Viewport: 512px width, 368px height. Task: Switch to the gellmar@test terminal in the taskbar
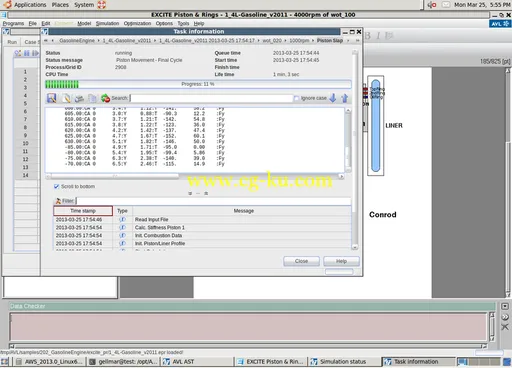pyautogui.click(x=123, y=362)
